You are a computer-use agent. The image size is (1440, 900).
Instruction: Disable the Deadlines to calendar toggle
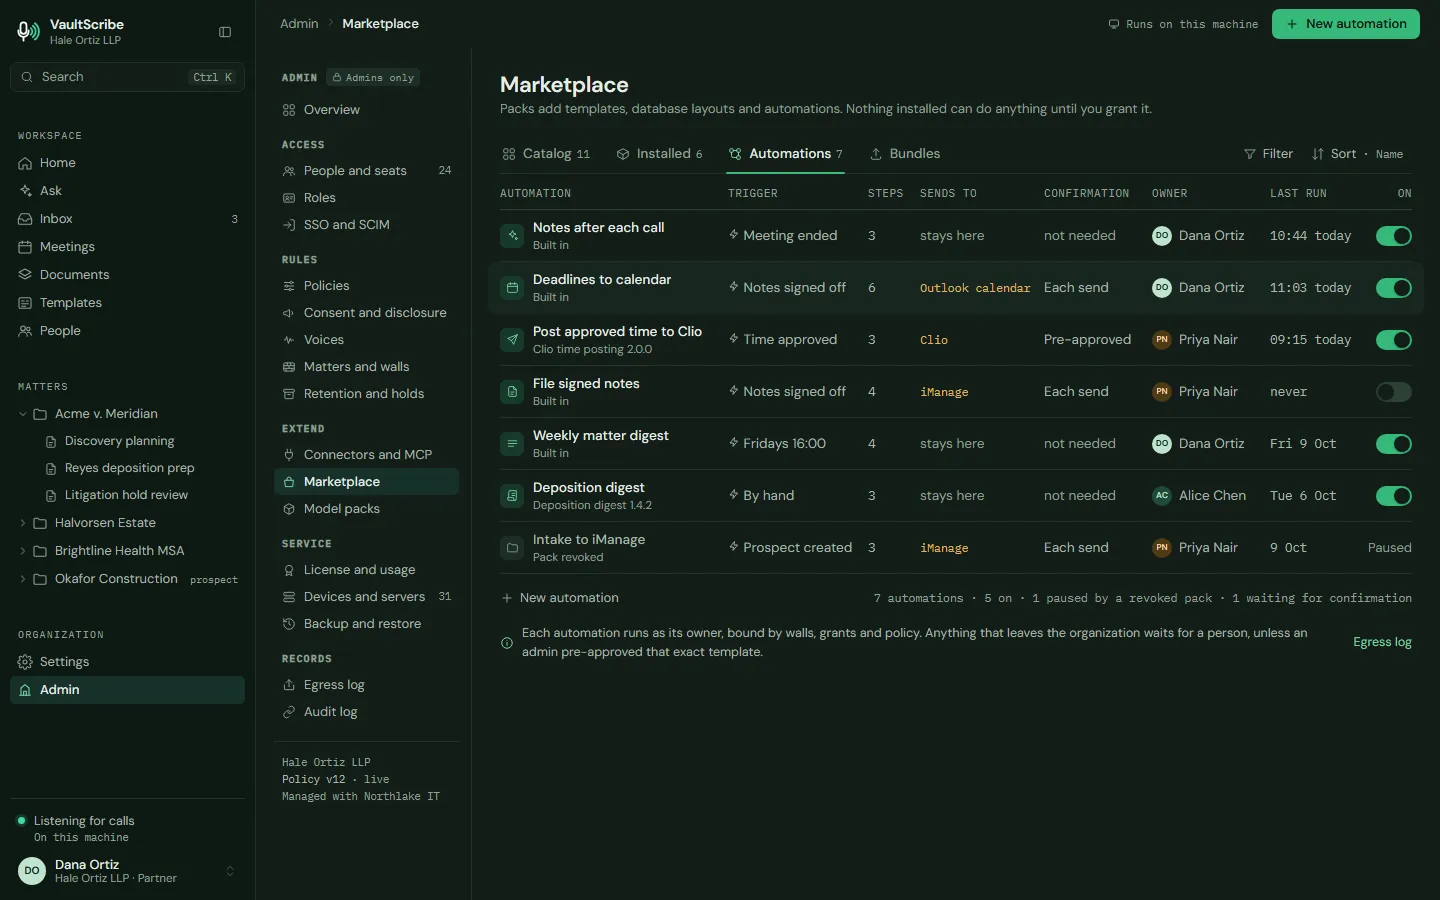pos(1394,288)
